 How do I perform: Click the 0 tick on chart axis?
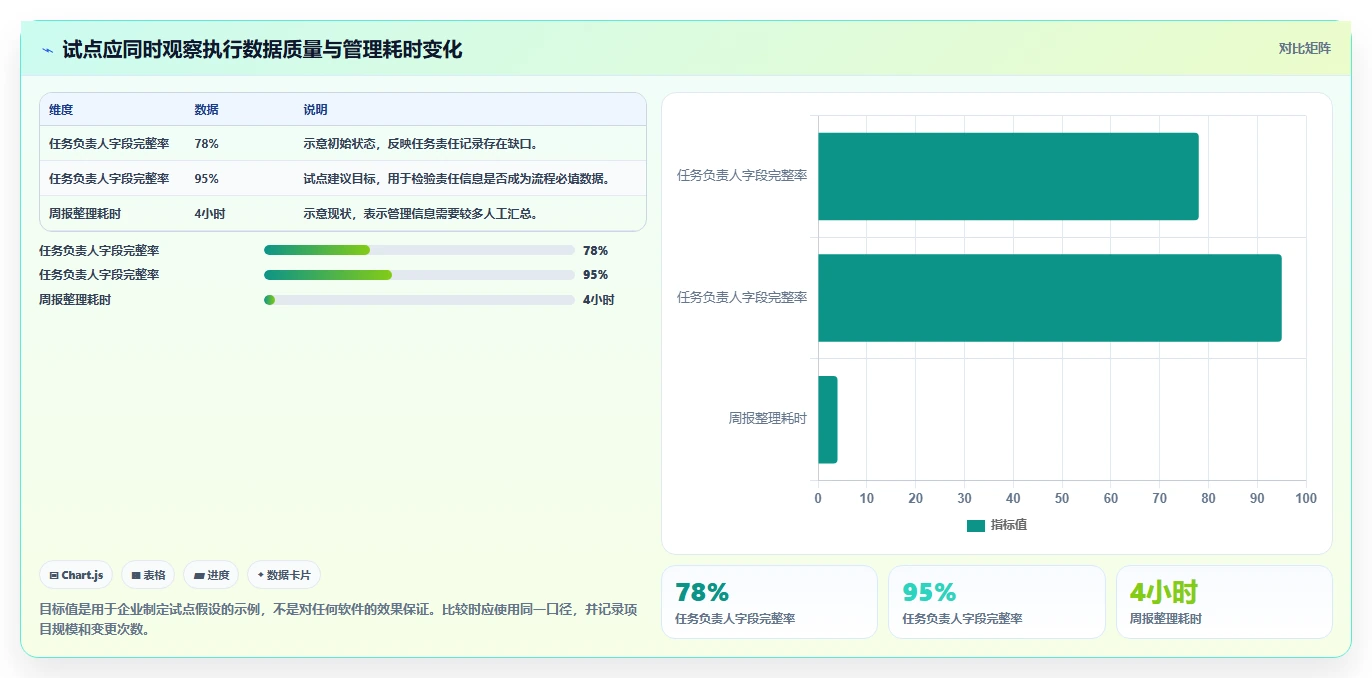[x=818, y=498]
